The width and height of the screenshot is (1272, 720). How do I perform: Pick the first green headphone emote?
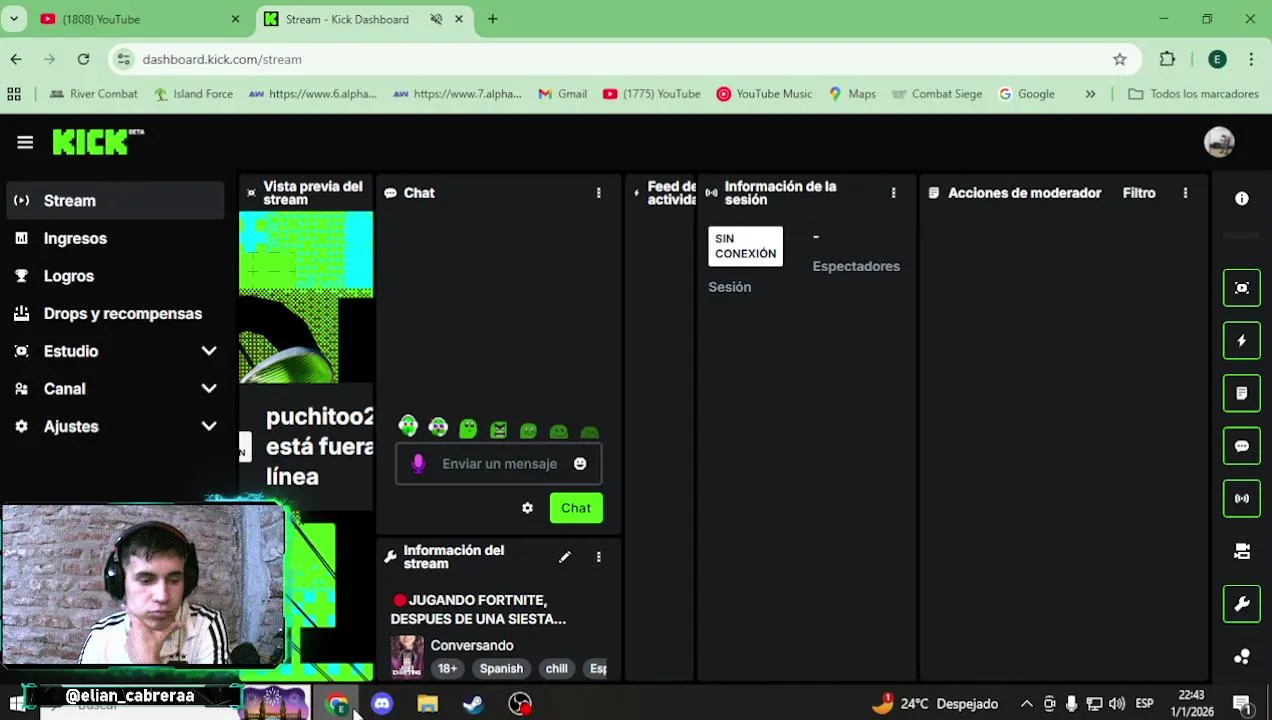[x=408, y=427]
